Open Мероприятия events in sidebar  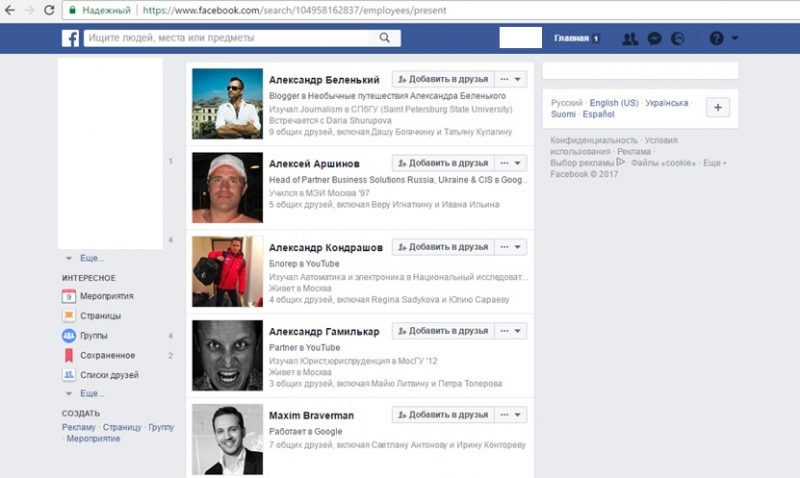(107, 296)
